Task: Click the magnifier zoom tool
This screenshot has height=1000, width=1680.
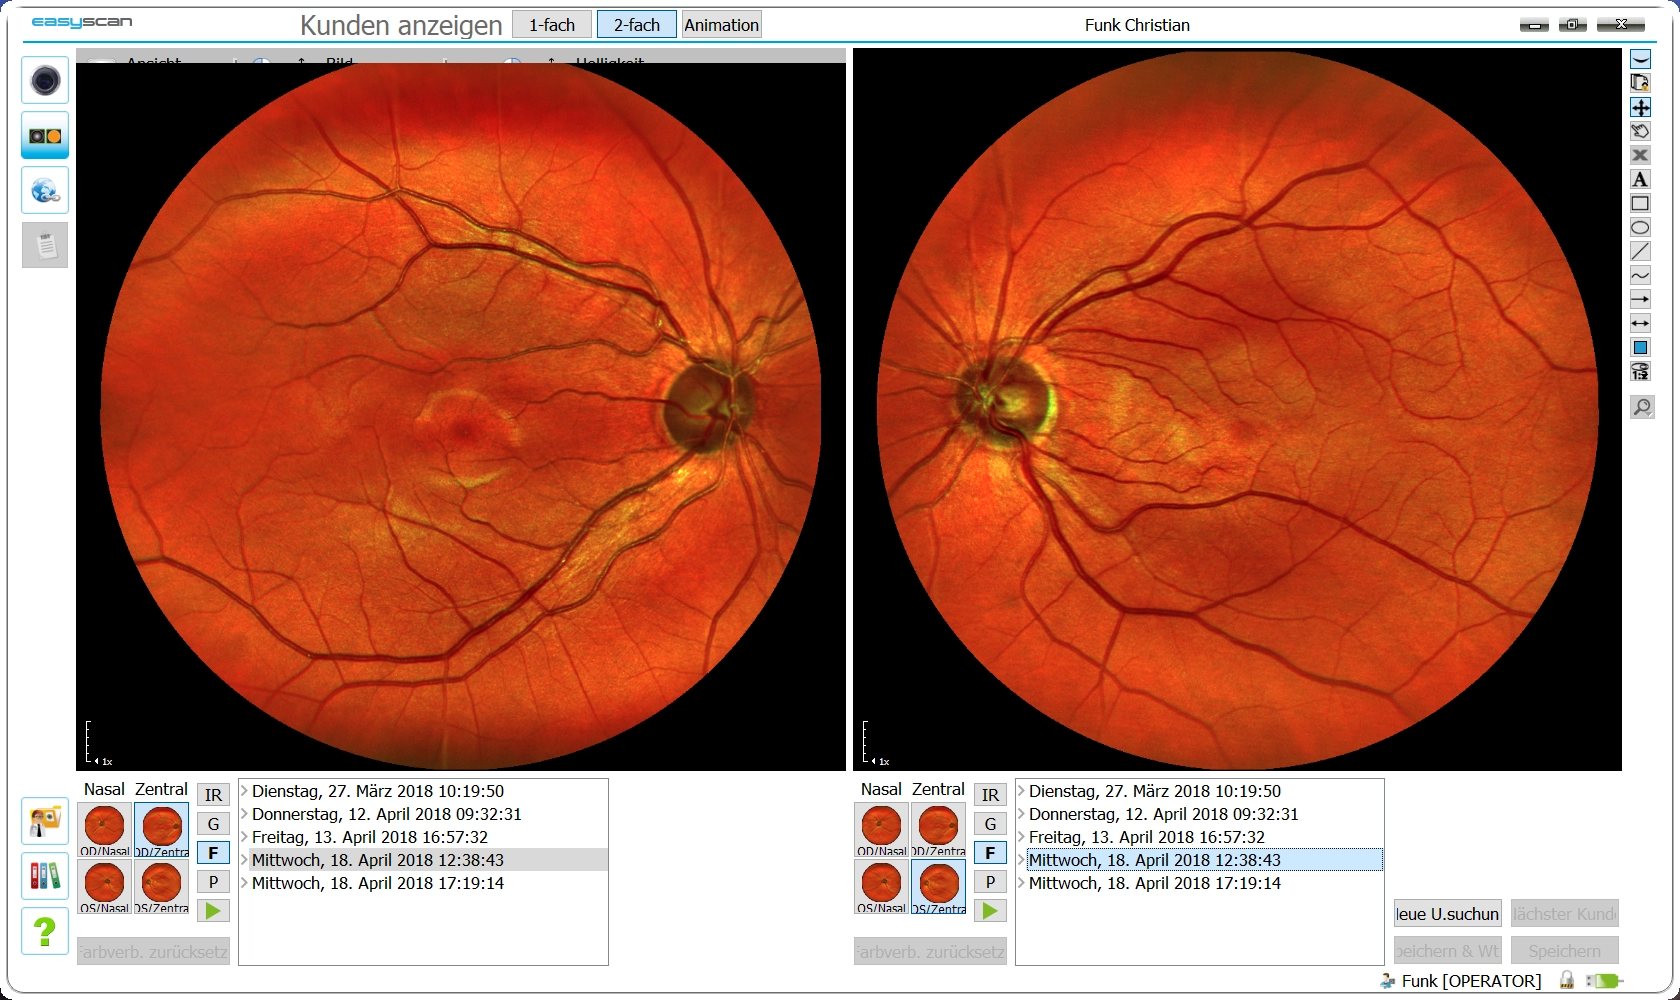Action: (1641, 407)
